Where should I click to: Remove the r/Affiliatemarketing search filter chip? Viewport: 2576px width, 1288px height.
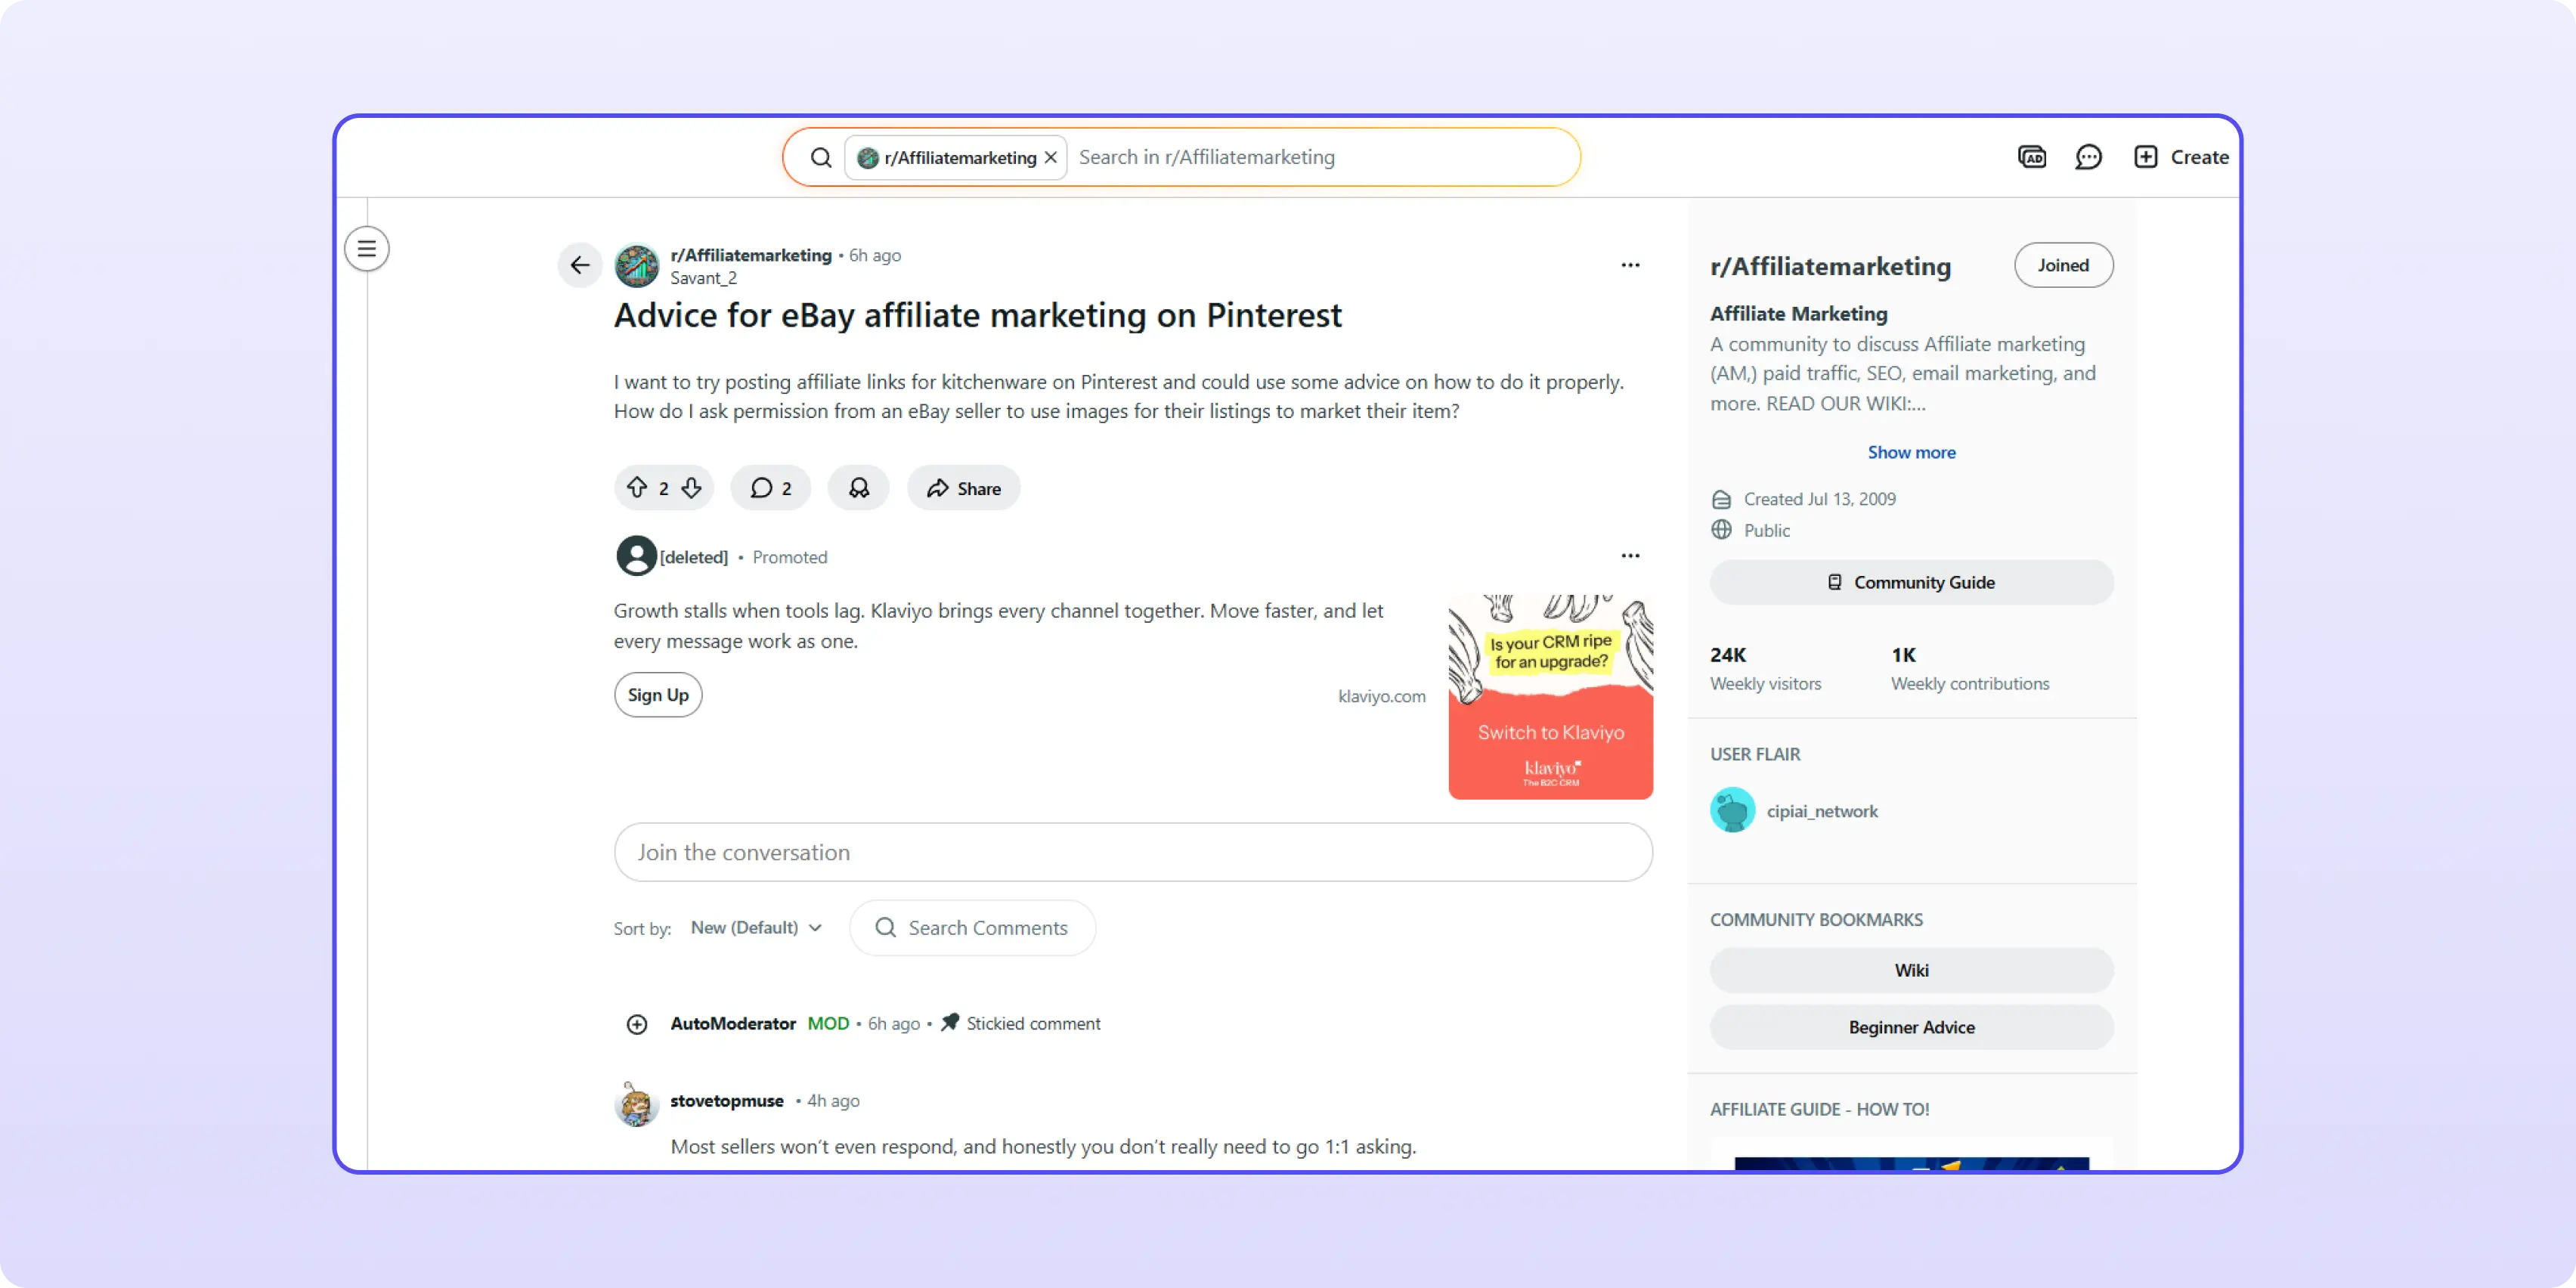click(1051, 158)
